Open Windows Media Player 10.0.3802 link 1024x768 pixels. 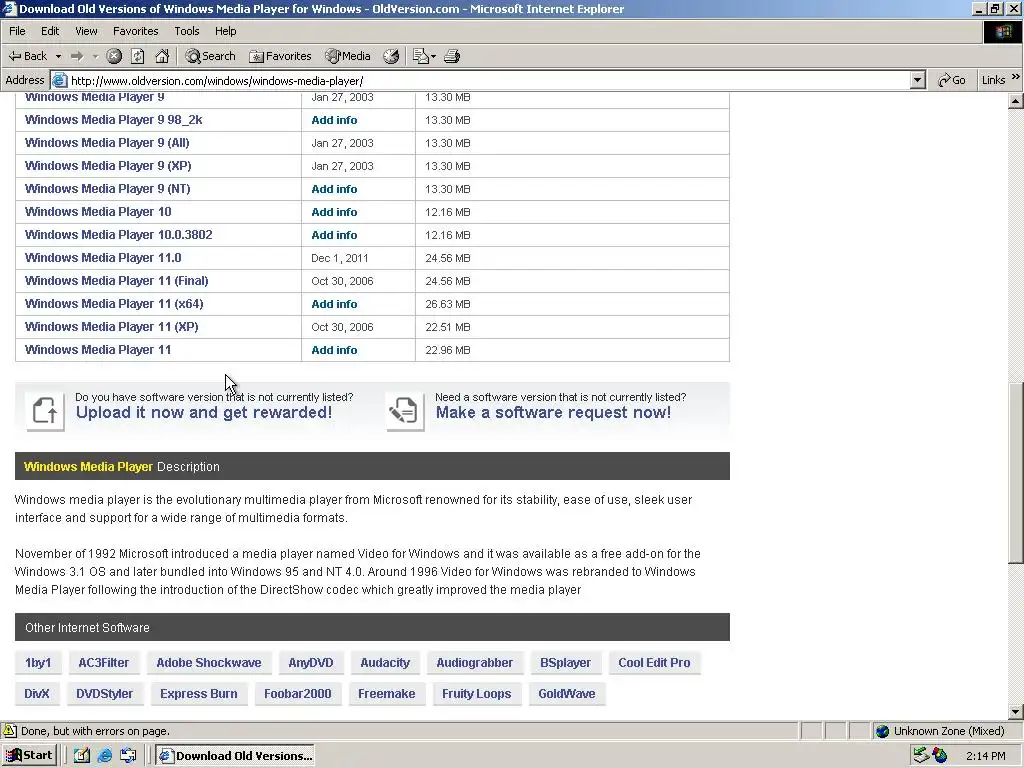118,234
